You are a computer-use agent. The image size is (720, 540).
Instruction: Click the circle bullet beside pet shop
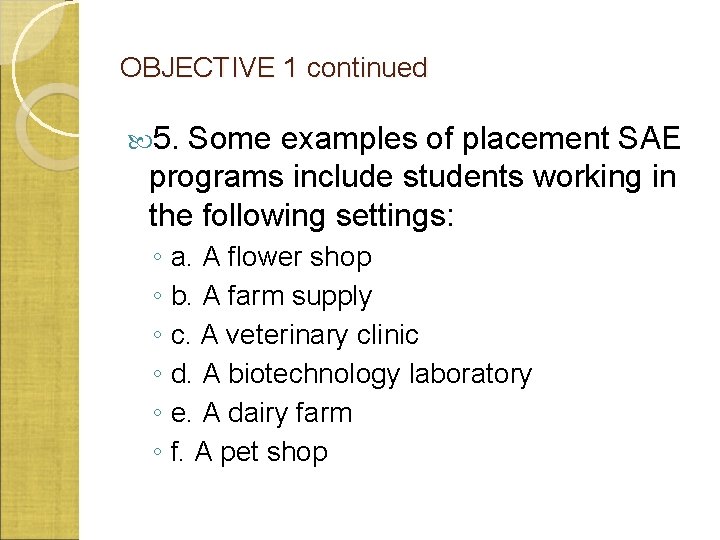point(158,452)
